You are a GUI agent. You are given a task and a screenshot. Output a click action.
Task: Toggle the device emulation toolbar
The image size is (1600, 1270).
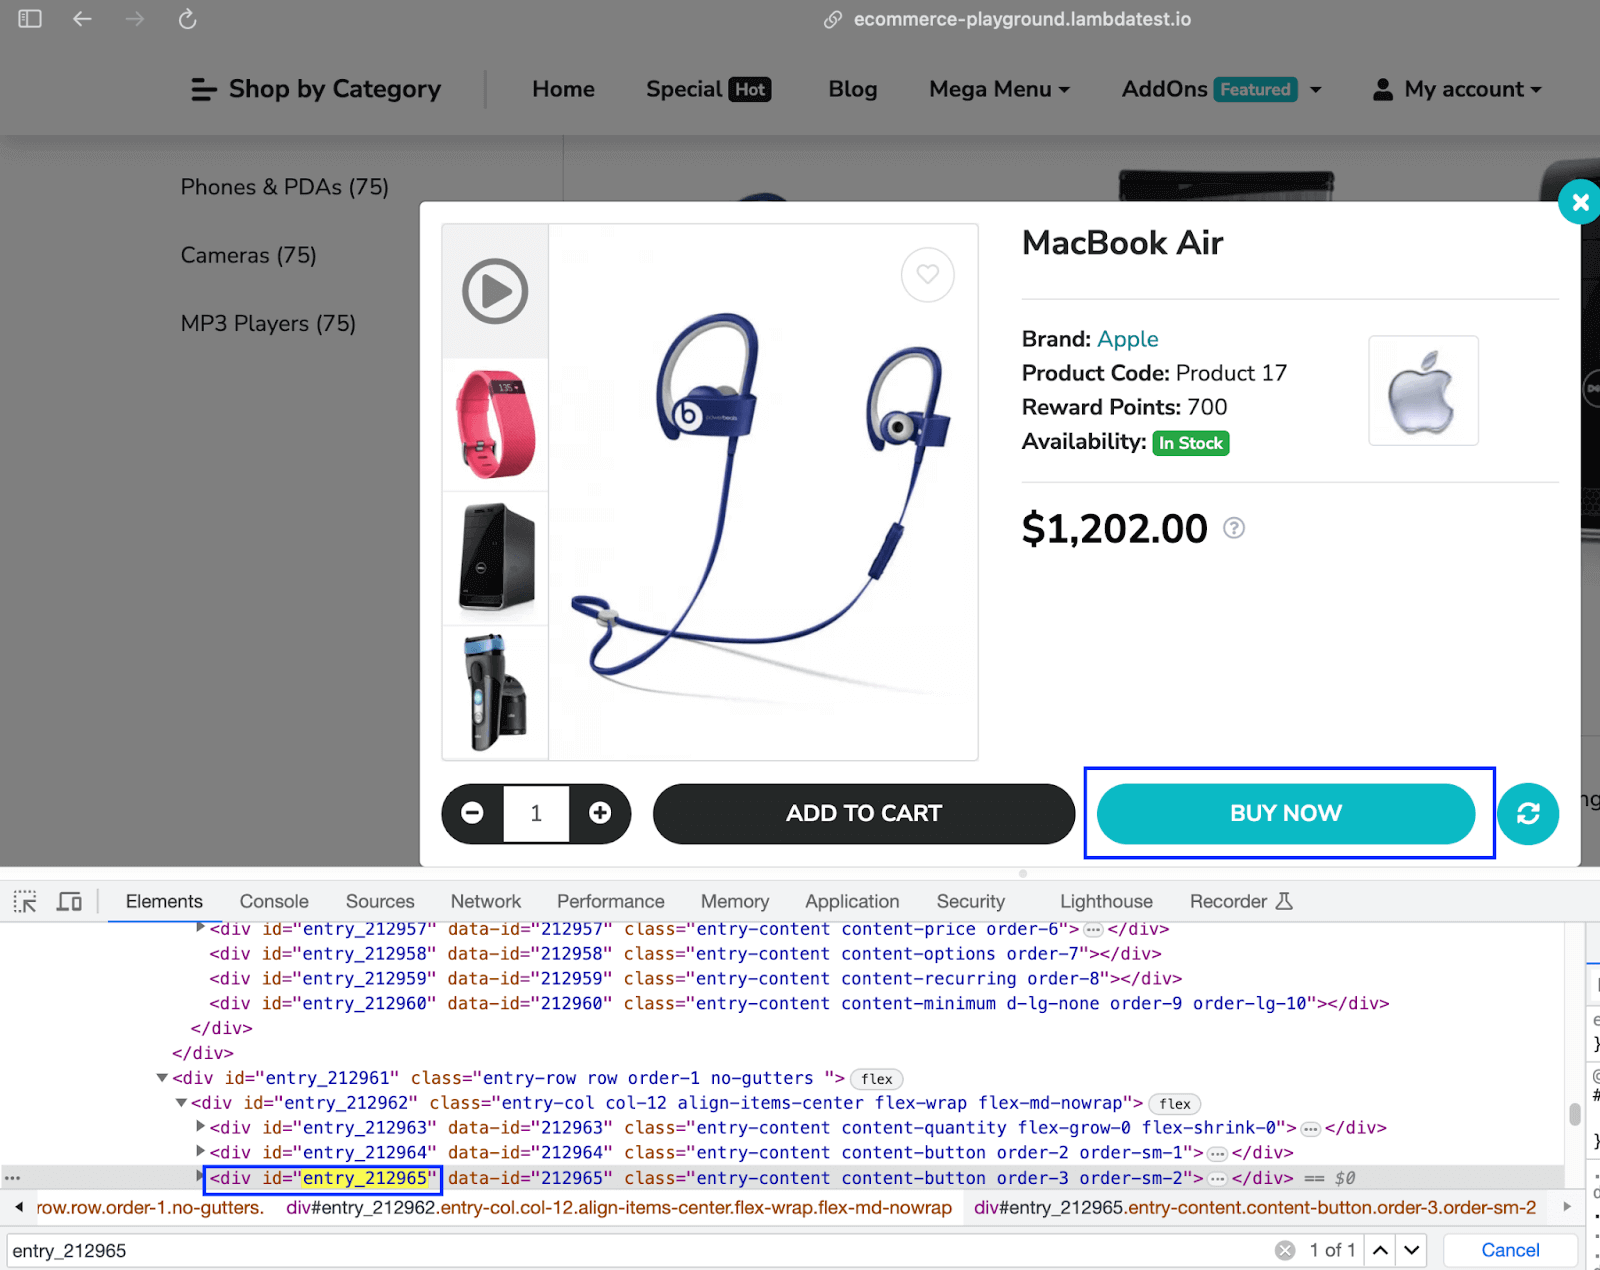pyautogui.click(x=68, y=901)
